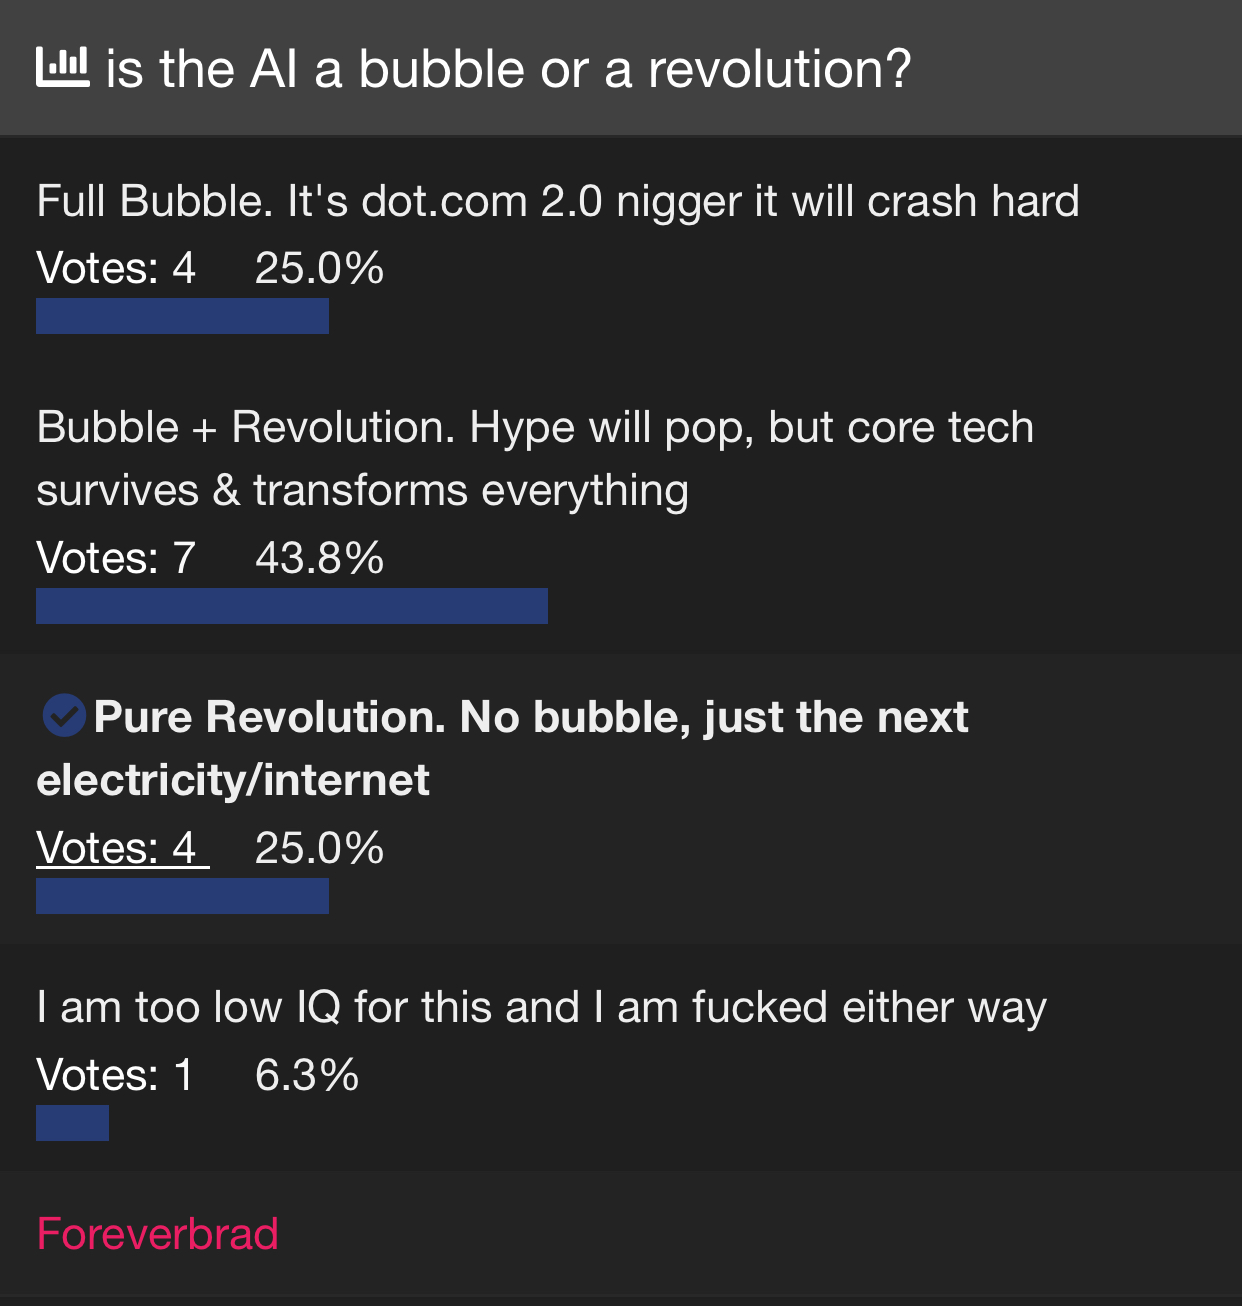Click the 43.8% percentage label
This screenshot has width=1242, height=1306.
click(x=319, y=558)
